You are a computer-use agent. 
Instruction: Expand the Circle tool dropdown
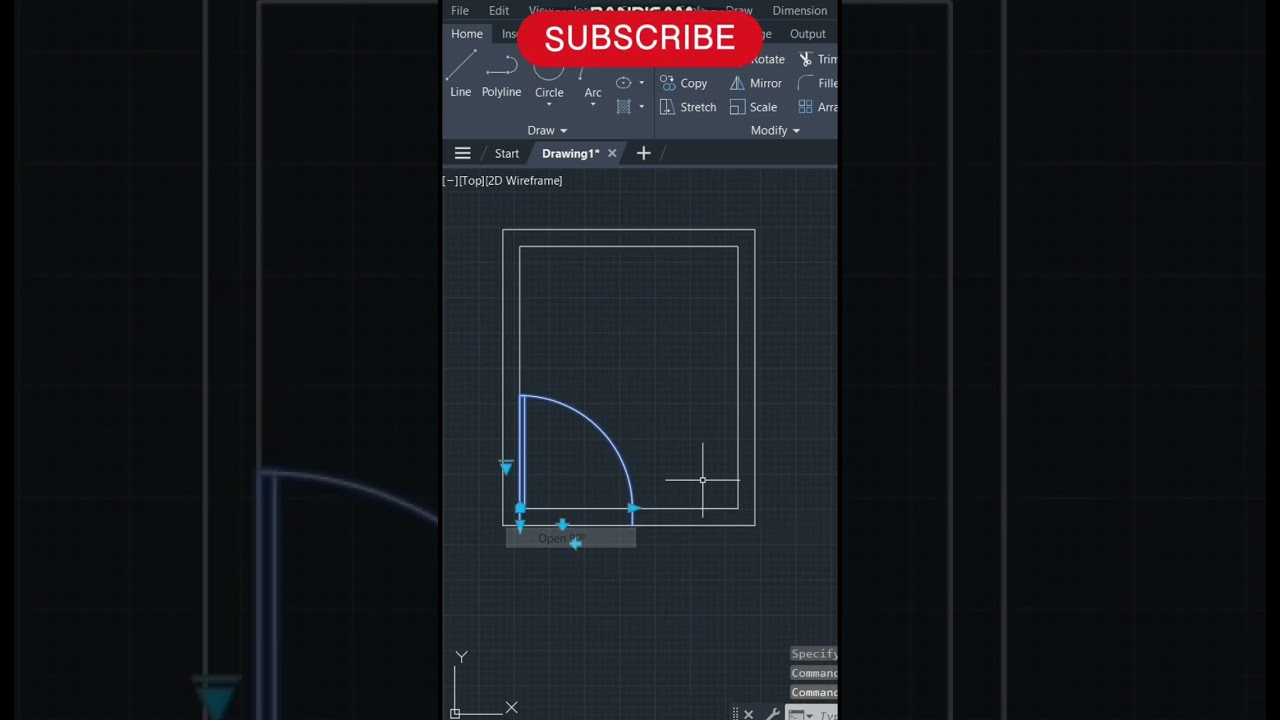point(549,104)
